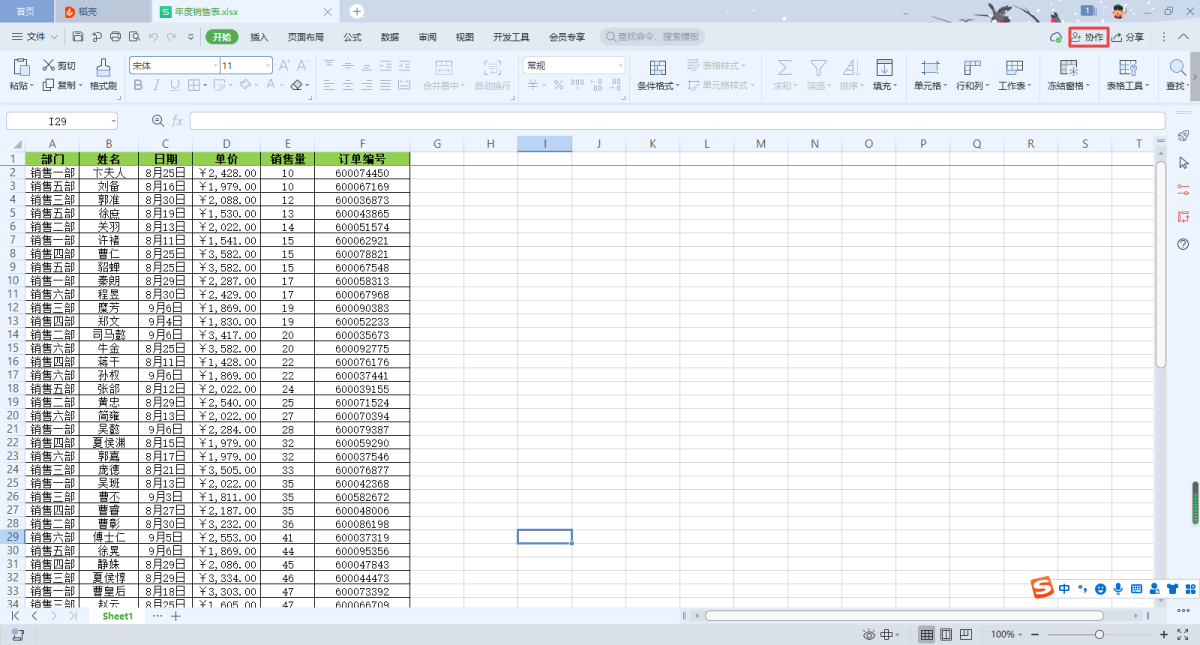Switch to page layout view in status bar
This screenshot has height=645, width=1200.
(x=946, y=635)
